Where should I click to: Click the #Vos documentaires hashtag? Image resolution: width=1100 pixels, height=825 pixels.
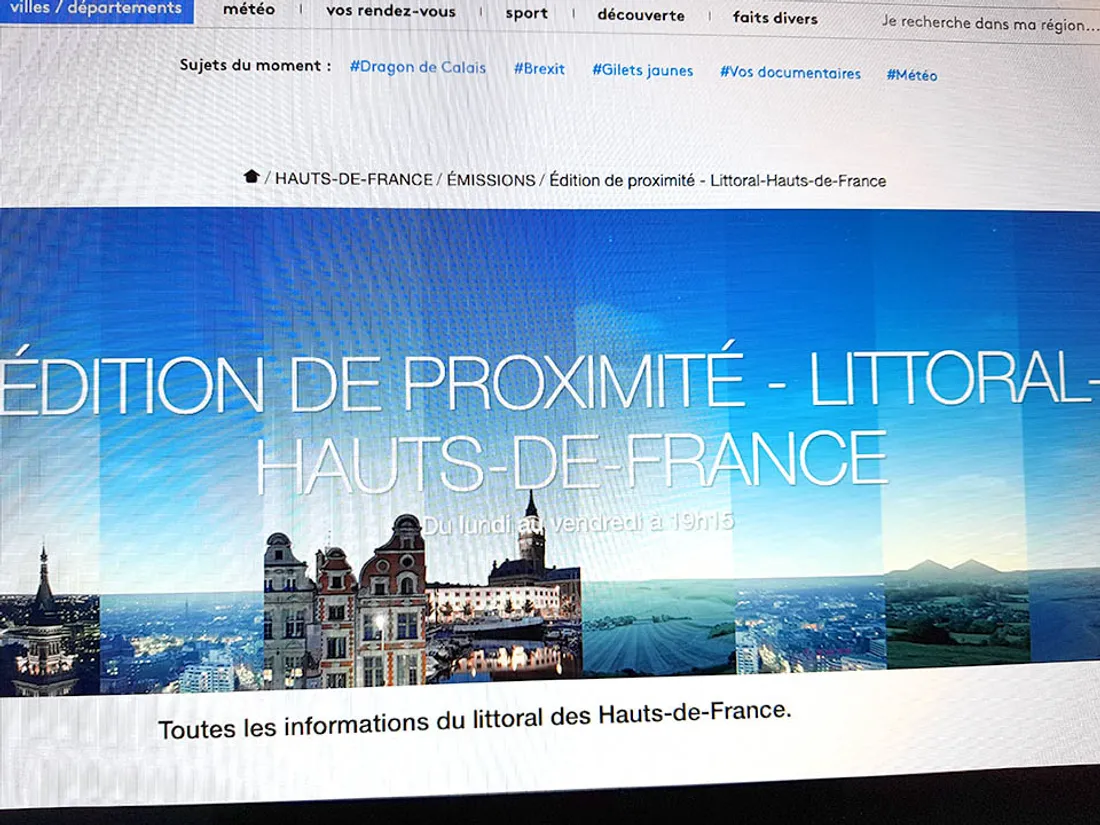coord(790,73)
